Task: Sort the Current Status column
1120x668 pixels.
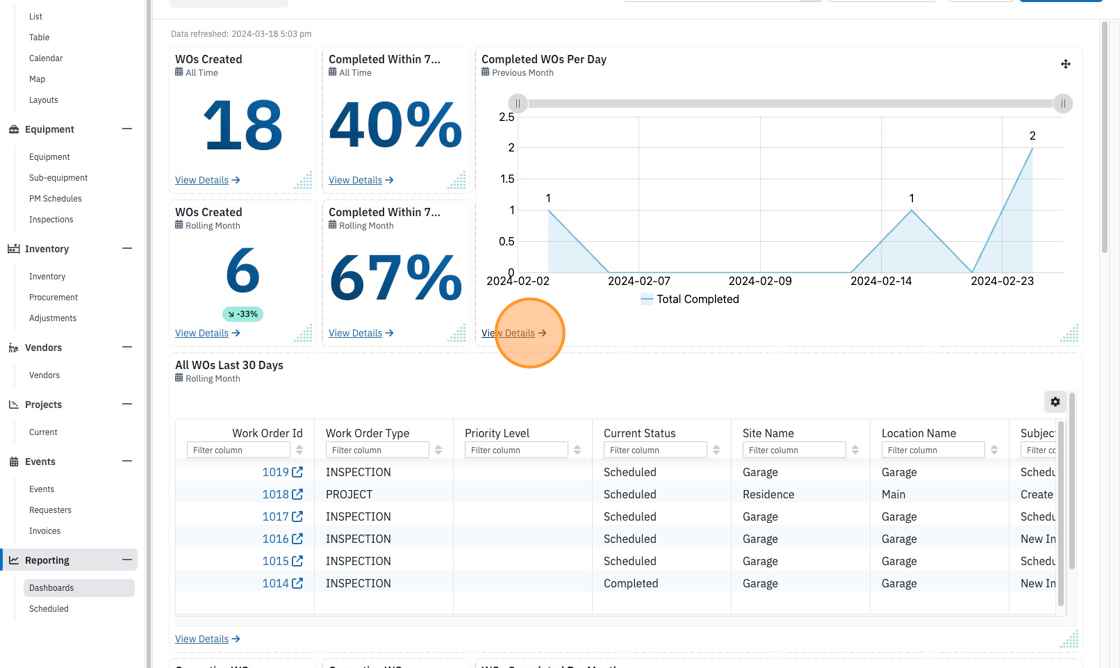Action: [716, 450]
